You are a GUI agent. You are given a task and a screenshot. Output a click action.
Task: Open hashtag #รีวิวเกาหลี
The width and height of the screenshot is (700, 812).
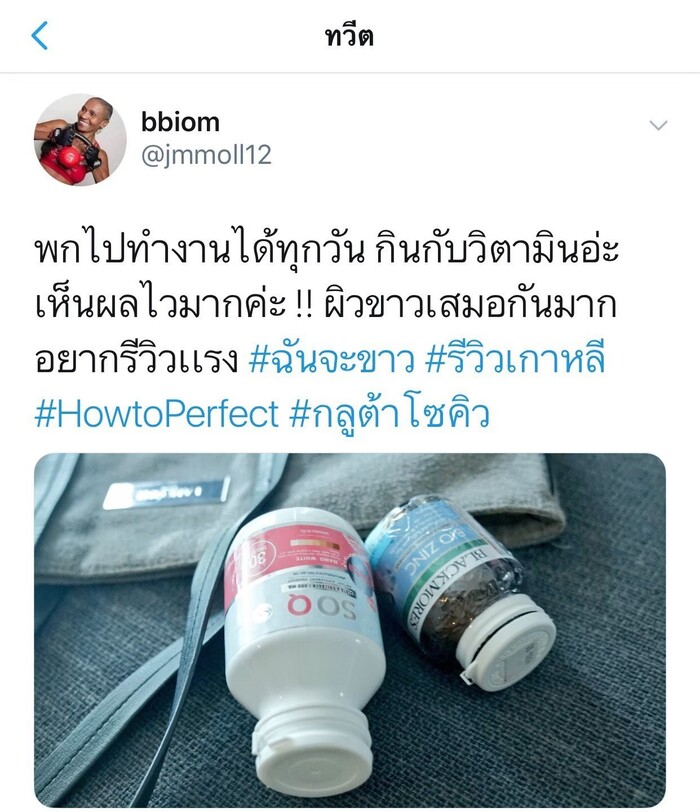pyautogui.click(x=515, y=358)
